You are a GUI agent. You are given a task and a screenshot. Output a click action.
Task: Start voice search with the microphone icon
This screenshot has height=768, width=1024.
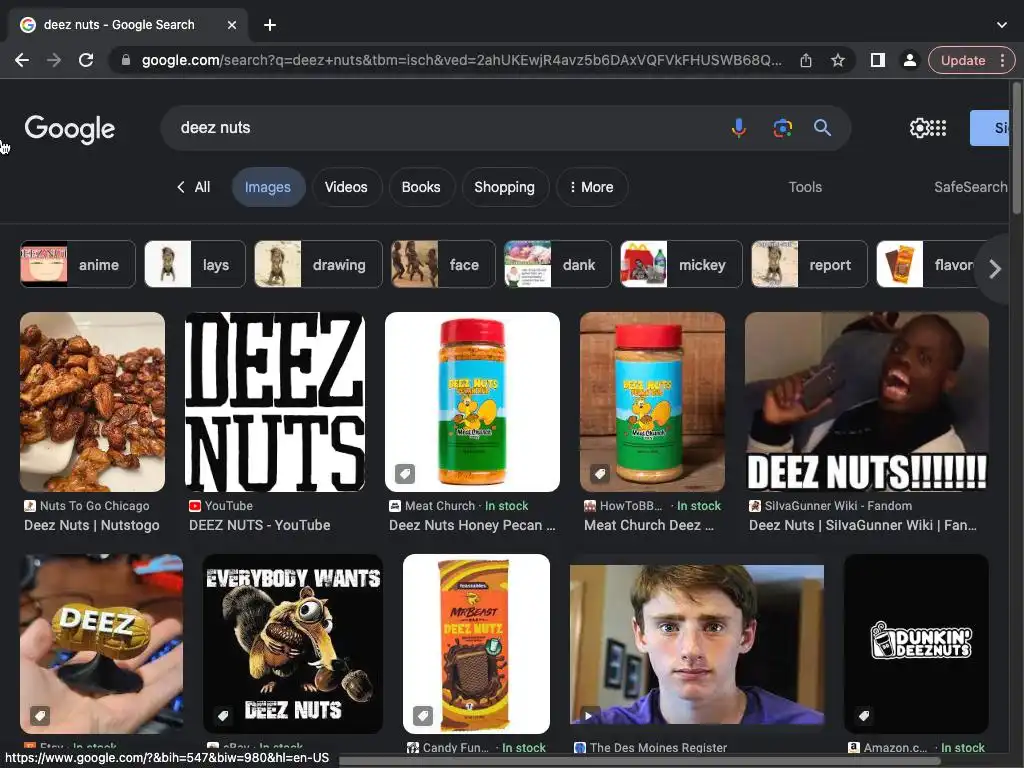click(739, 128)
